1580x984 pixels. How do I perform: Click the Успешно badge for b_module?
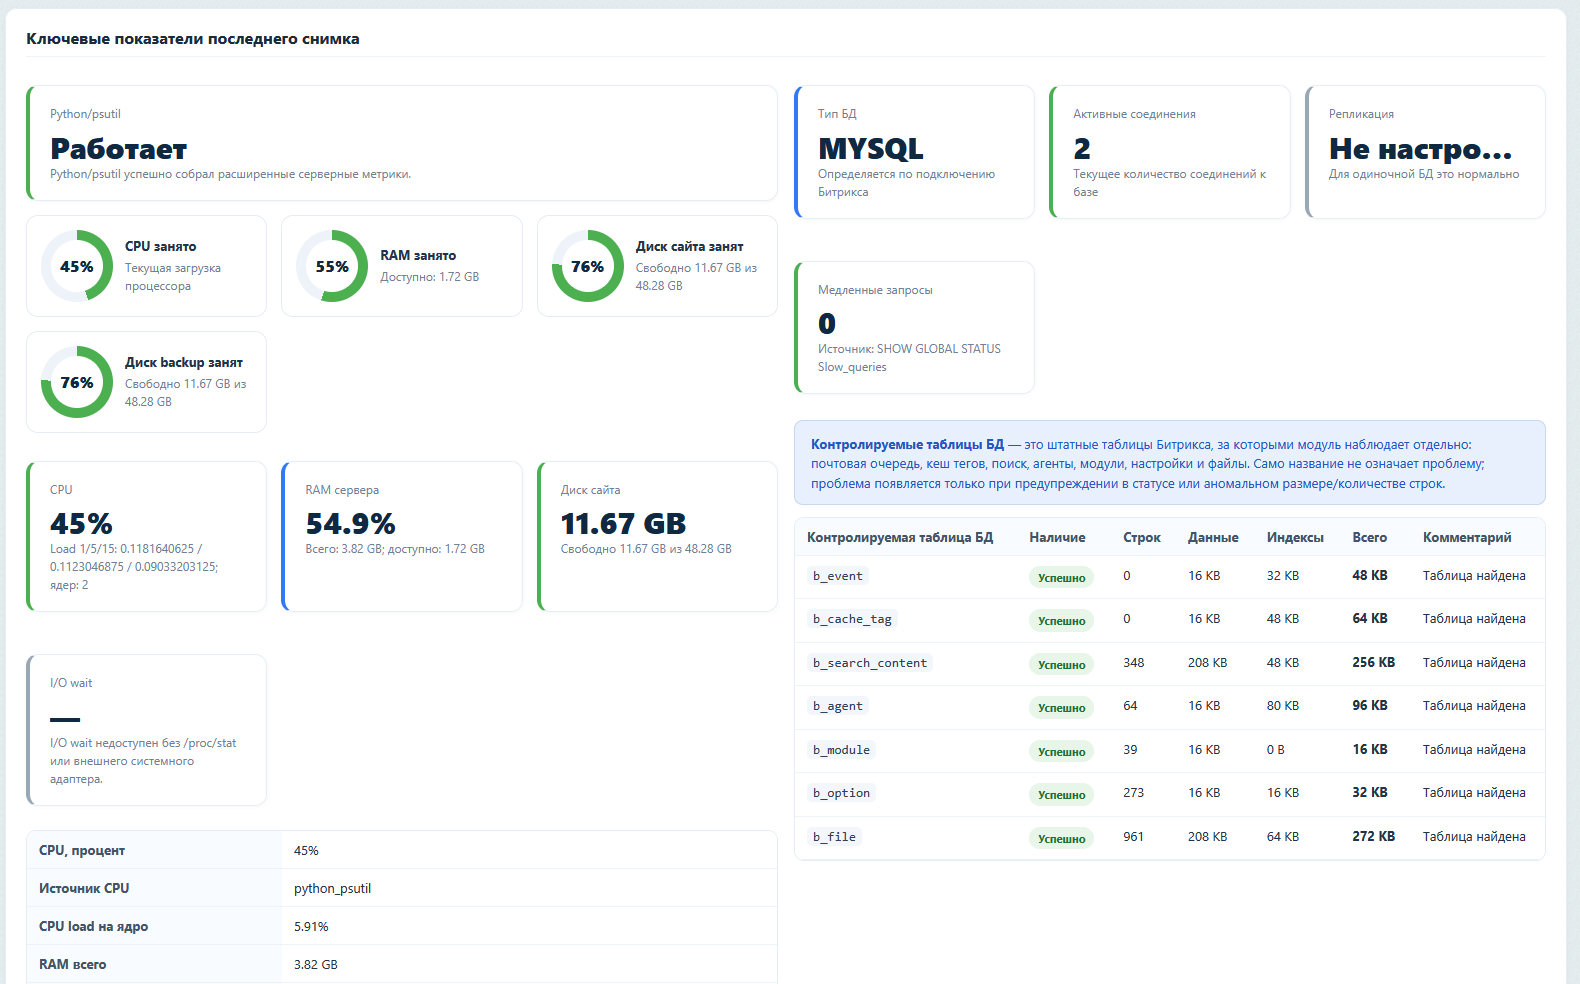click(x=1061, y=751)
